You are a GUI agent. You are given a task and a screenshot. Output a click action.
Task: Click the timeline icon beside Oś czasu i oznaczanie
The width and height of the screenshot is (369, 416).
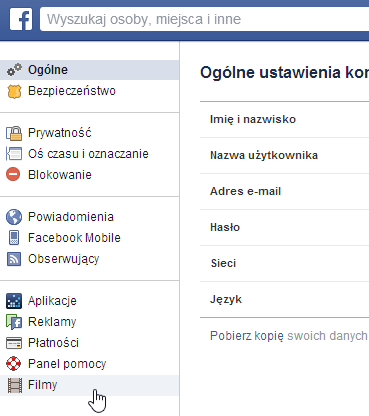(x=14, y=154)
